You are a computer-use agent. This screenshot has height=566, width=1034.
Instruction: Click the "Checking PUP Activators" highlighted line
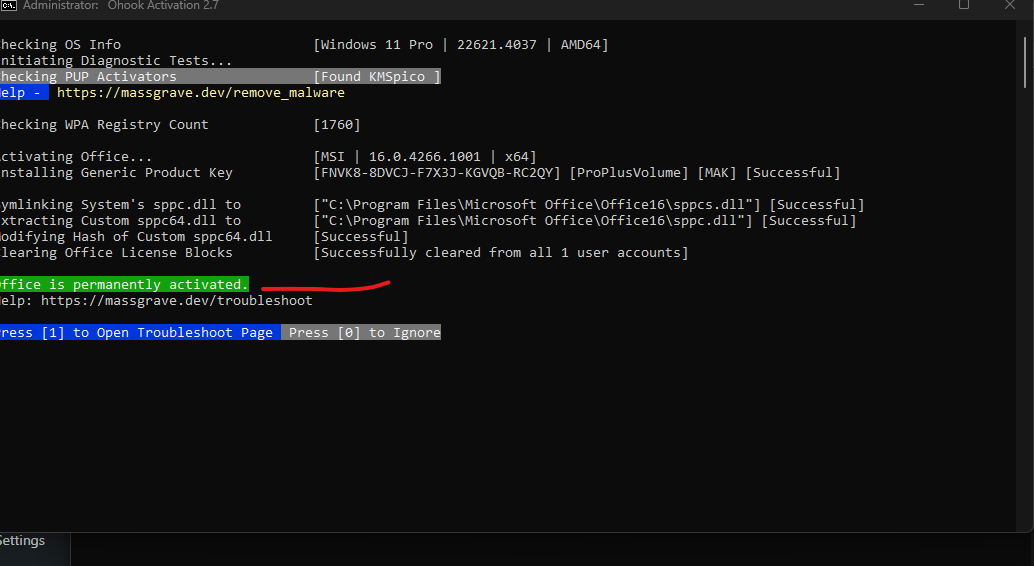tap(88, 77)
